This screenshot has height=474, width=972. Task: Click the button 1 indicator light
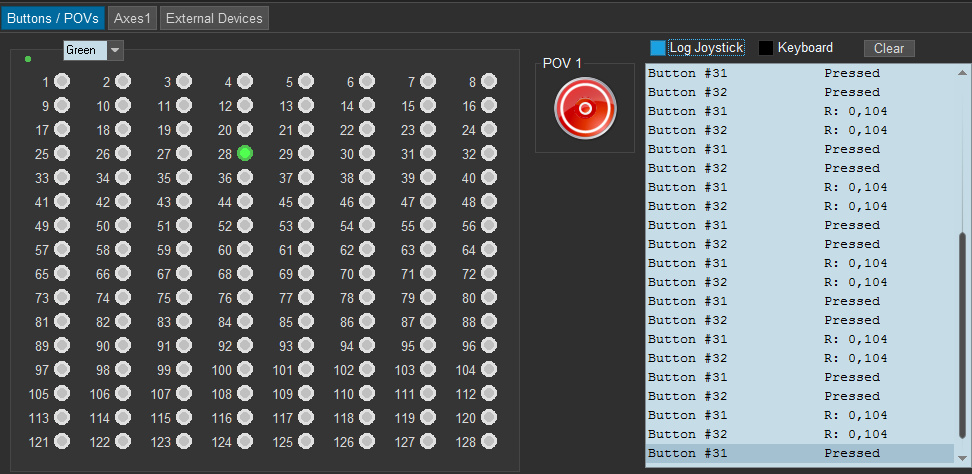point(62,81)
